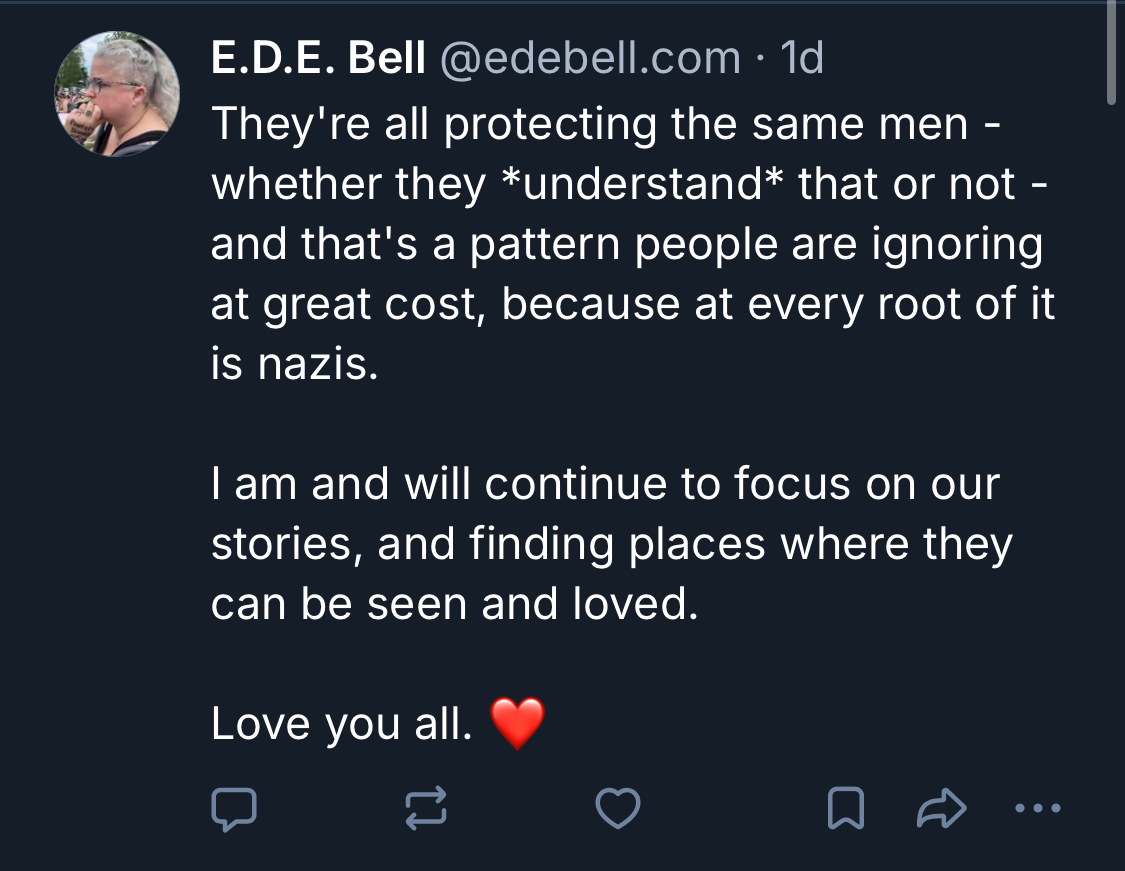Click the paragraph starting 'They're all protecting'

[x=633, y=244]
